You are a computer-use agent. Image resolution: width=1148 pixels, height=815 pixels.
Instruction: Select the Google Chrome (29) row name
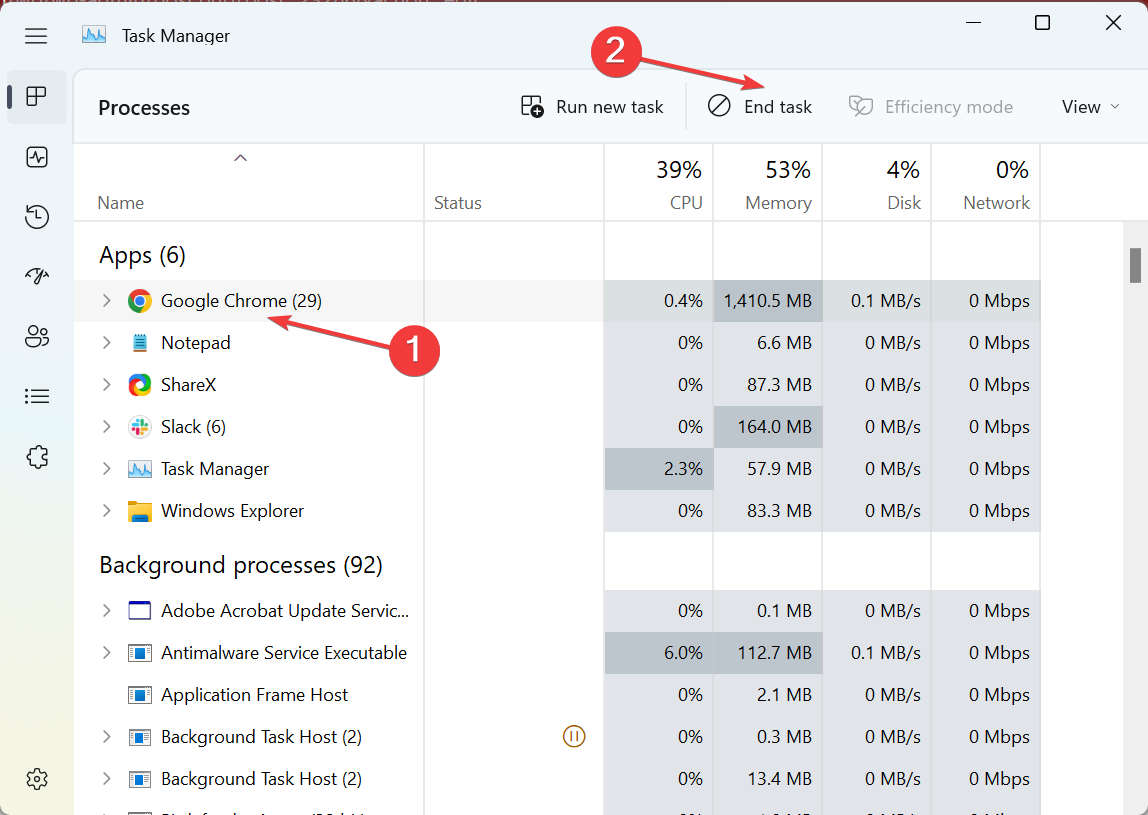(x=242, y=301)
